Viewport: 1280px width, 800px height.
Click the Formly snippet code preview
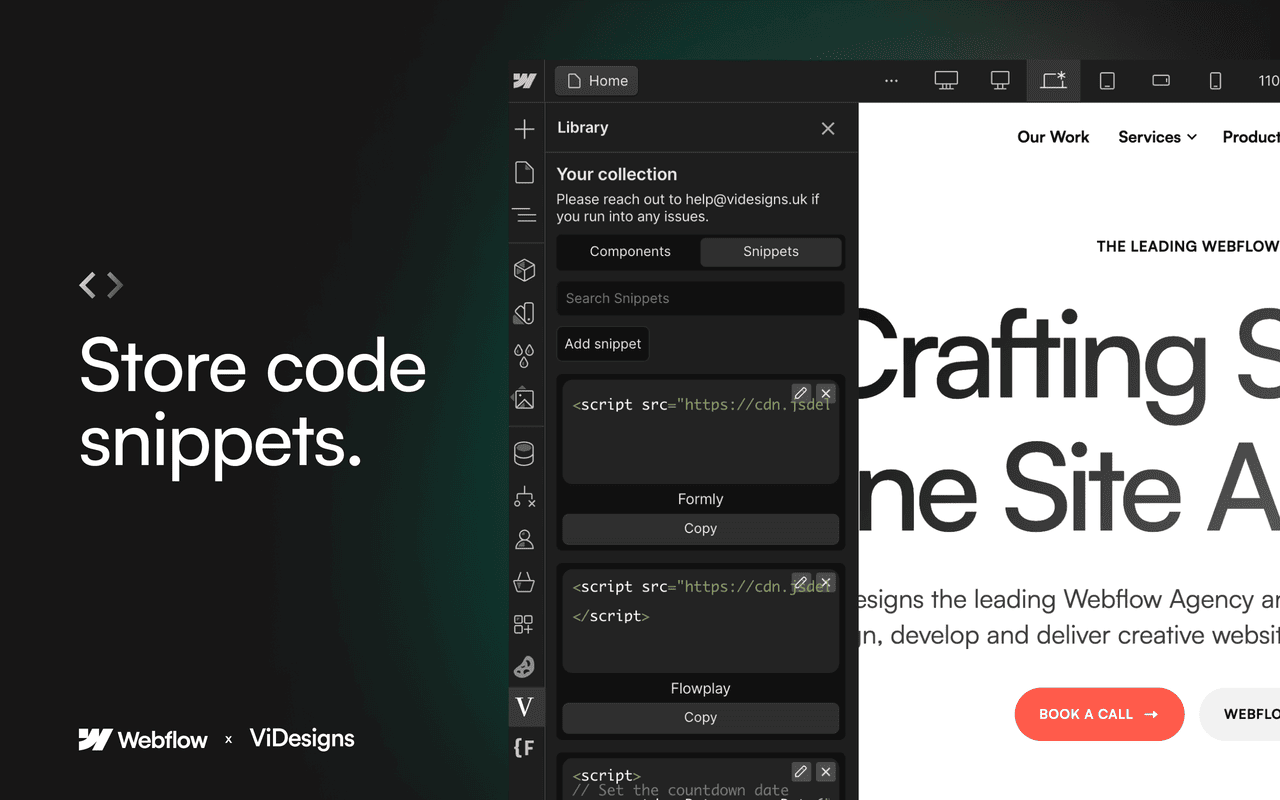click(701, 432)
